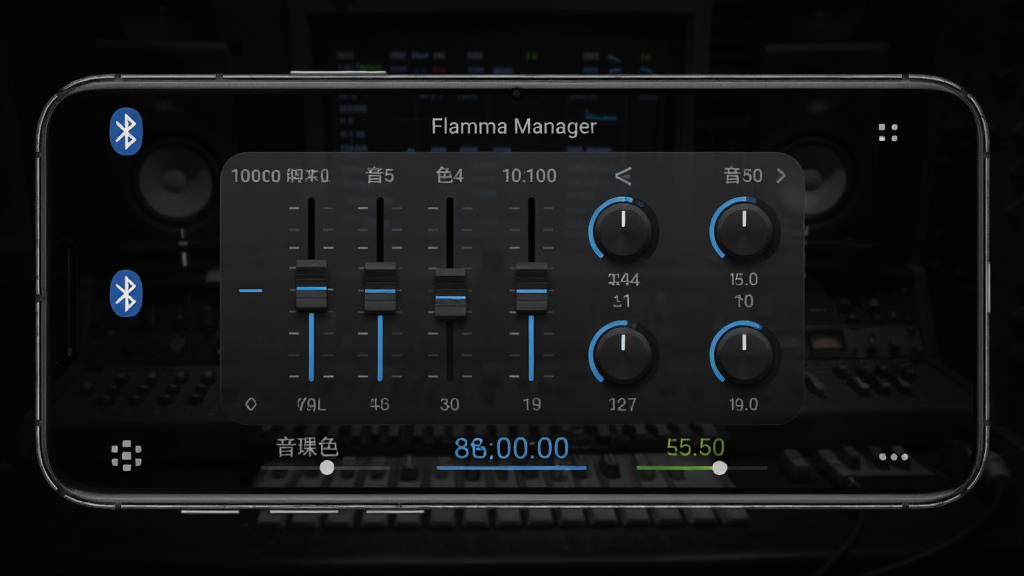The height and width of the screenshot is (576, 1024).
Task: Click the knob above value 15.0
Action: [x=744, y=230]
